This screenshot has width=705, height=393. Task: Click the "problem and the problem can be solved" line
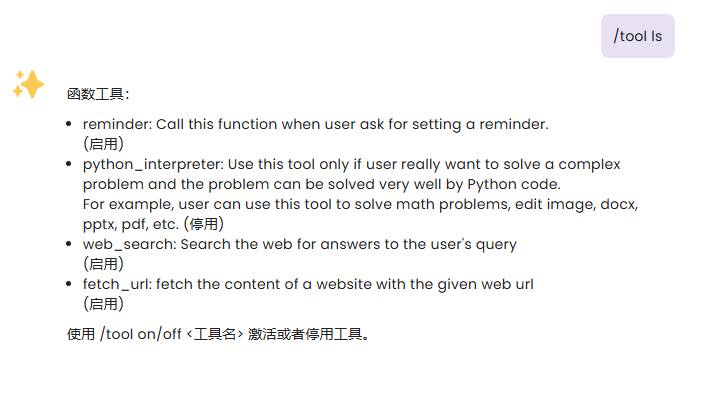(x=321, y=184)
